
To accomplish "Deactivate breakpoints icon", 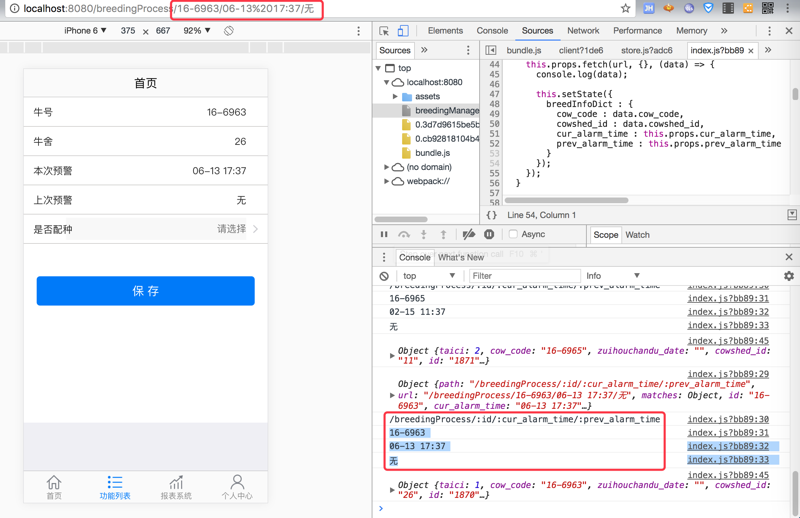I will pos(468,234).
